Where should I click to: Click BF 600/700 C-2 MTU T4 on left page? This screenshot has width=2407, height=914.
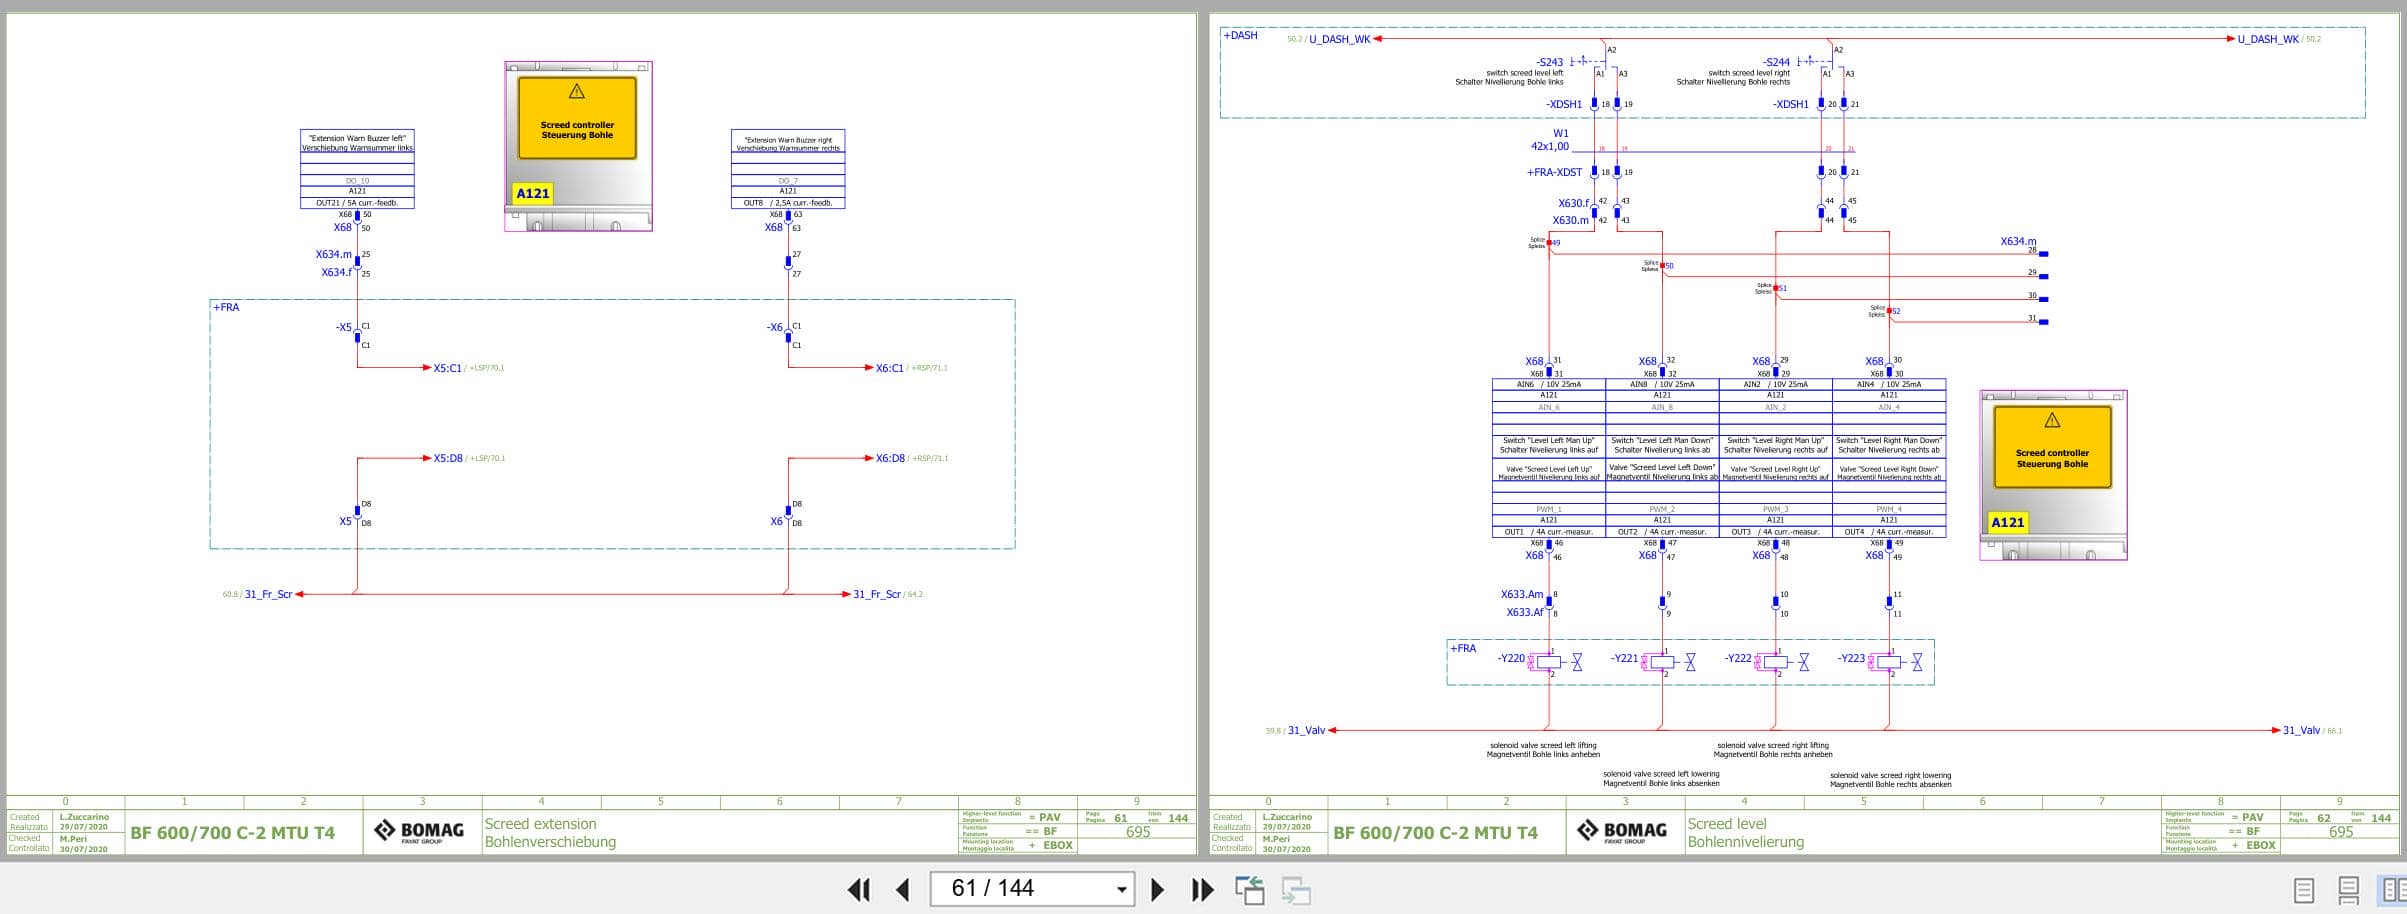[x=232, y=833]
